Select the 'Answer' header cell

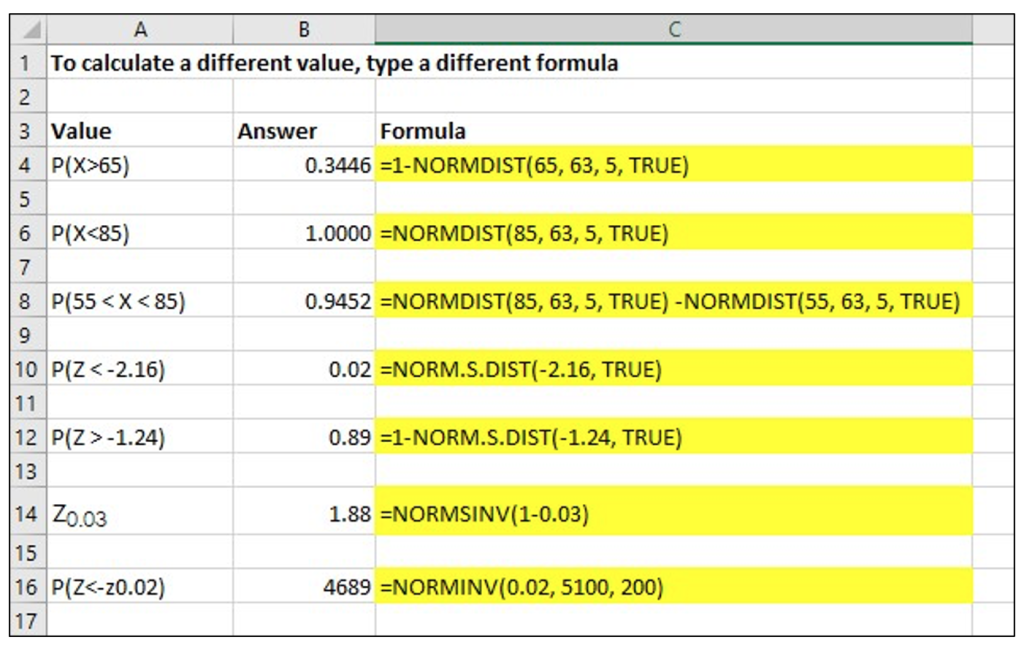[304, 131]
